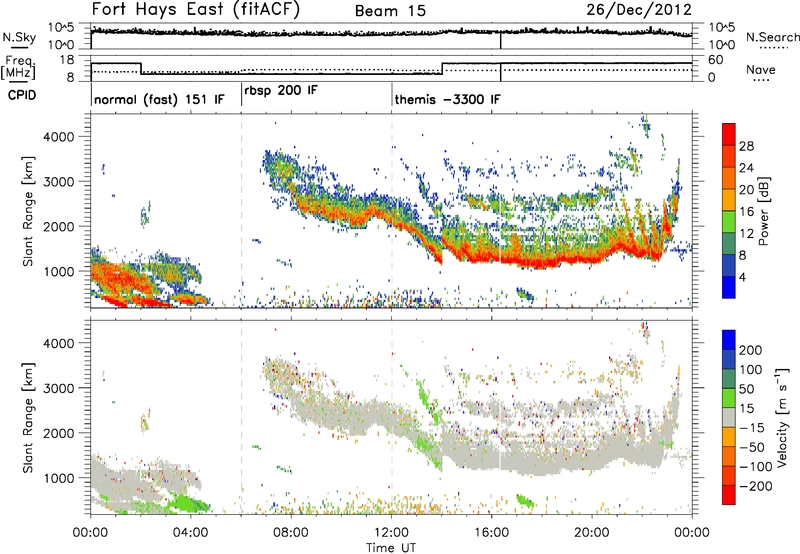The image size is (800, 554).
Task: Click the "1000" tick on the power panel
Action: tap(58, 271)
